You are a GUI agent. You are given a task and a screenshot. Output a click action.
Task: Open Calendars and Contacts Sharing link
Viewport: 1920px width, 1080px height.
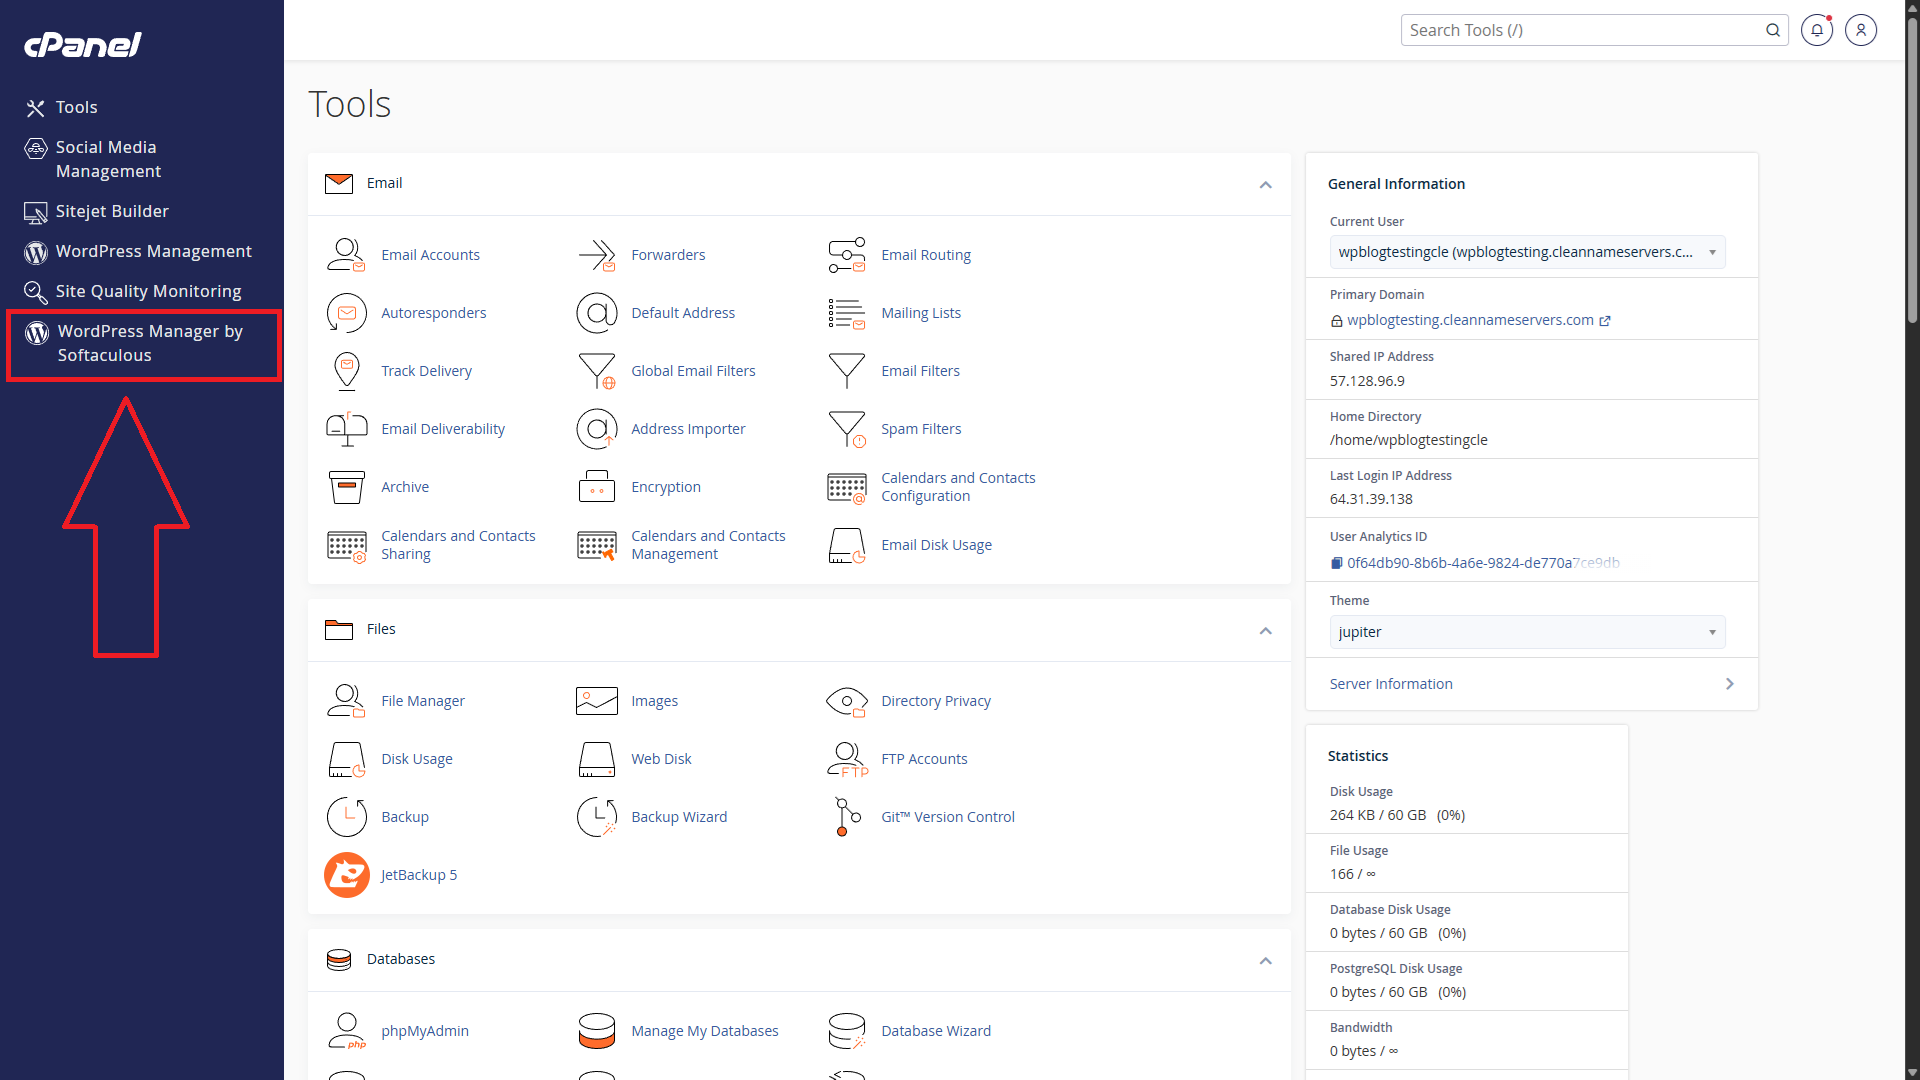(458, 545)
